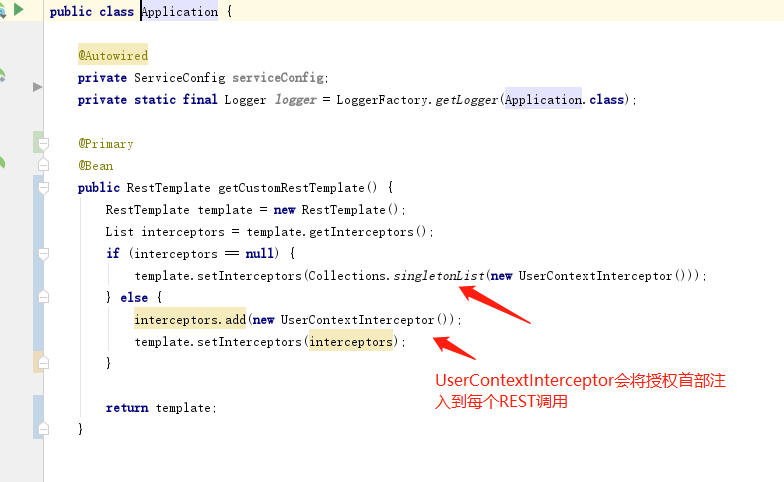Click the List type keyword
The height and width of the screenshot is (482, 784).
[x=120, y=232]
